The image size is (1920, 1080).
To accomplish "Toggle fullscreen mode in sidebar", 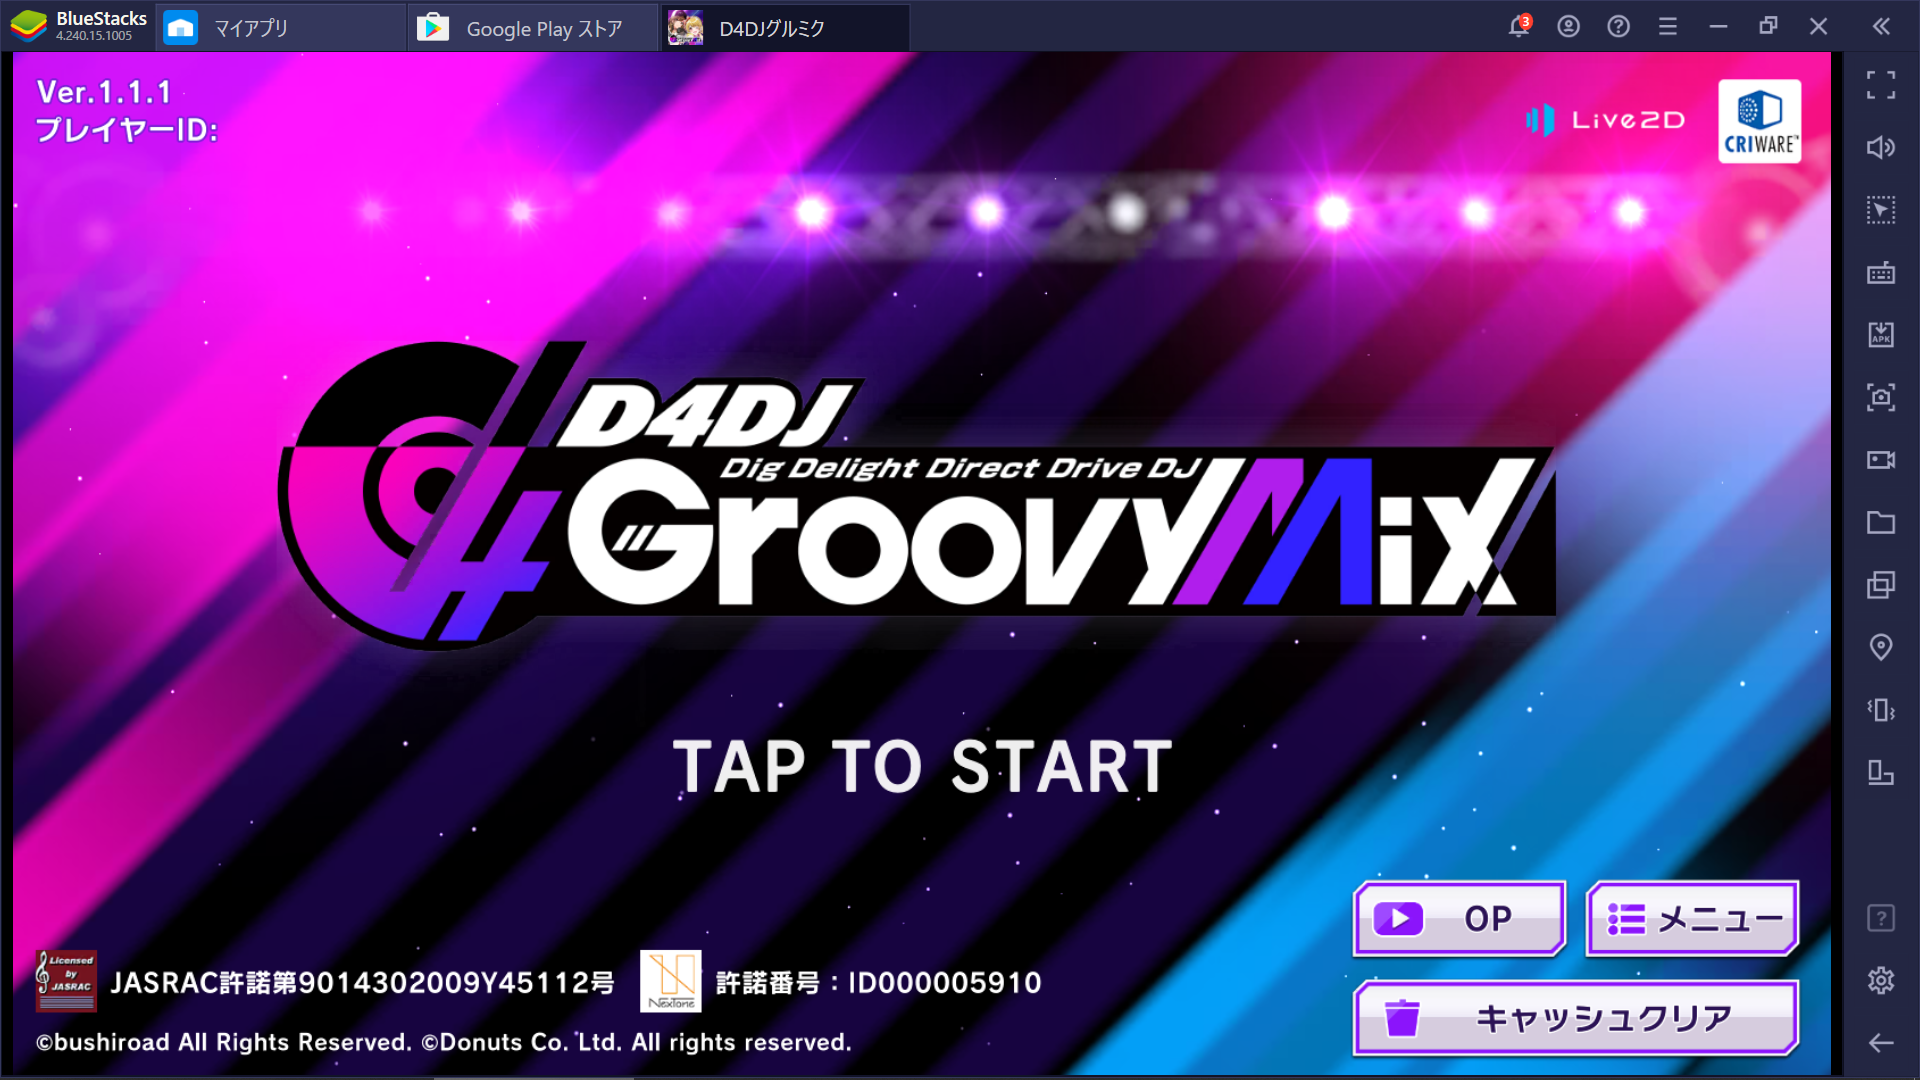I will [x=1881, y=85].
